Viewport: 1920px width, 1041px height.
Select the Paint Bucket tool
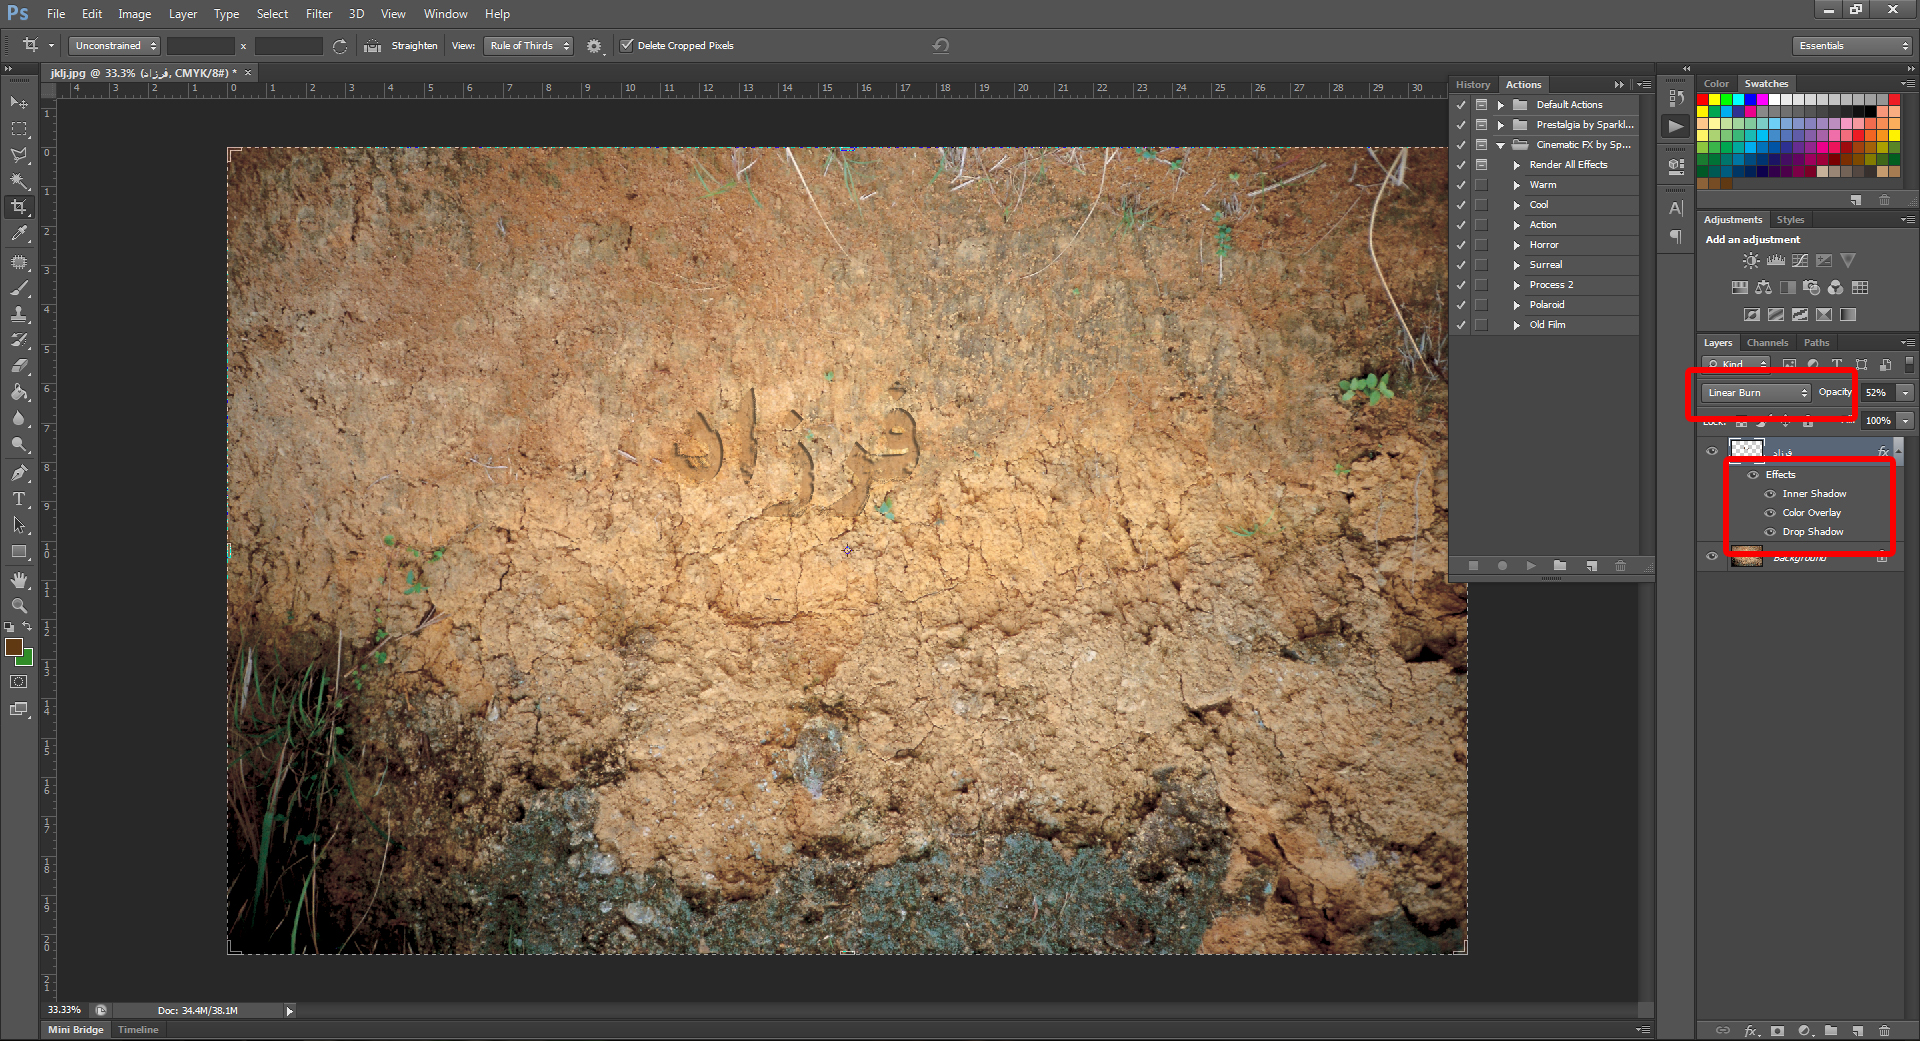[x=19, y=392]
